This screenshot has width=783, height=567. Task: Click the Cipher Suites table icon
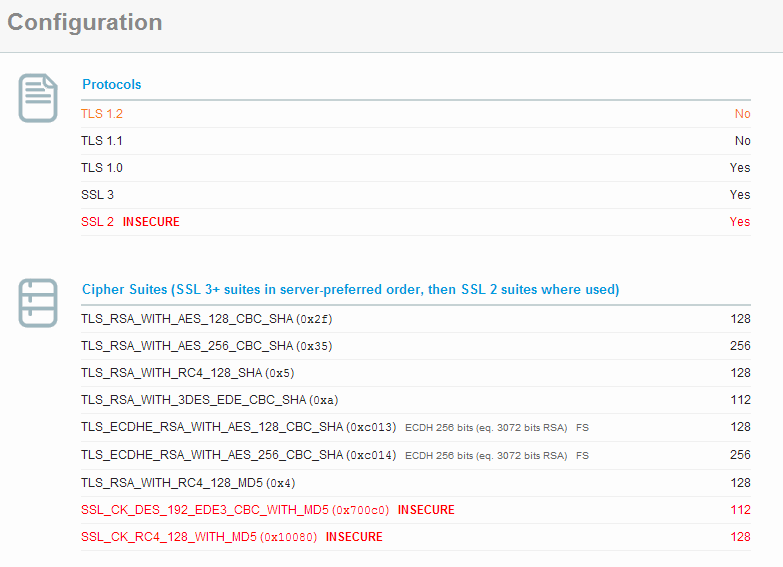[x=38, y=303]
